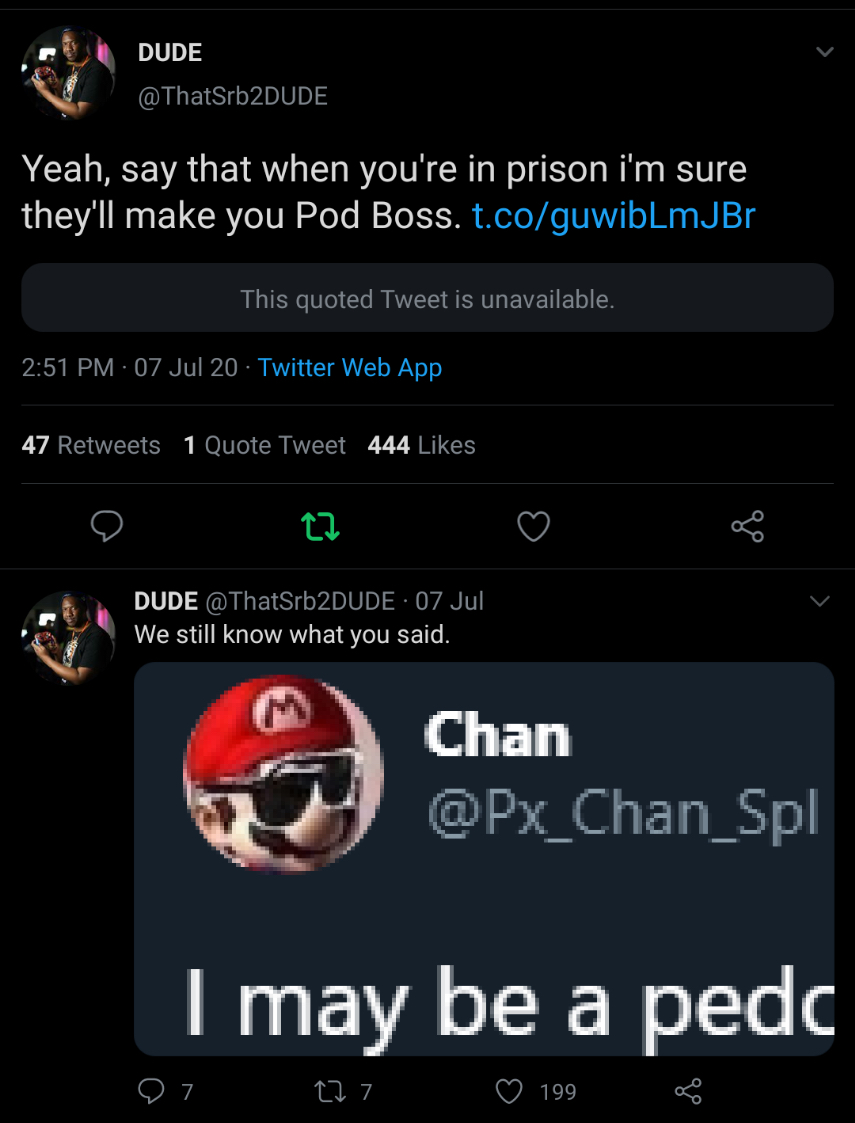Reply to the main tweet

107,526
